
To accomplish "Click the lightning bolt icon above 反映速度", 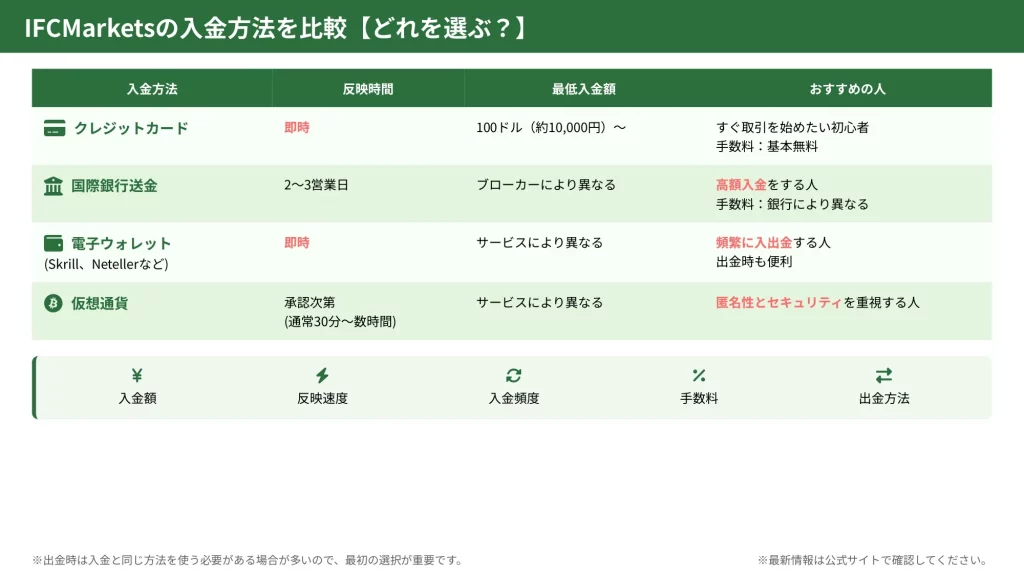I will [322, 376].
